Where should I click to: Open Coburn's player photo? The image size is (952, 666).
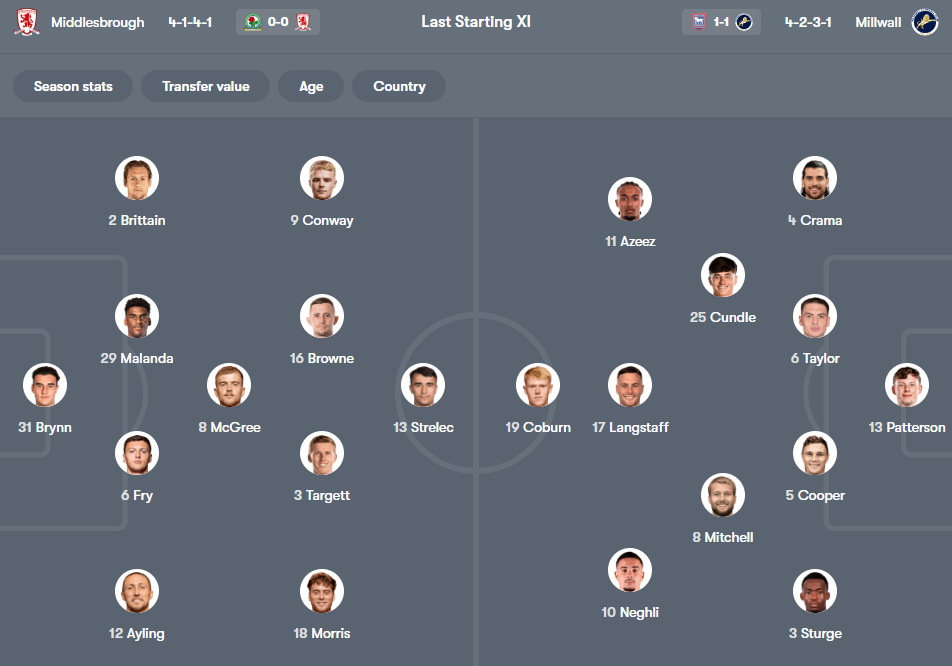tap(538, 385)
